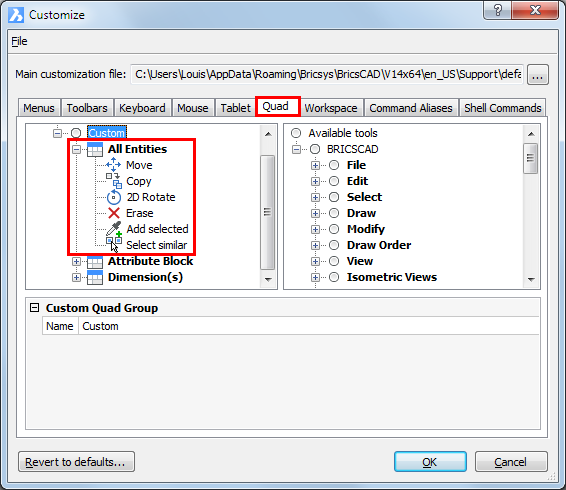
Task: Click the Copy tool icon
Action: (114, 181)
